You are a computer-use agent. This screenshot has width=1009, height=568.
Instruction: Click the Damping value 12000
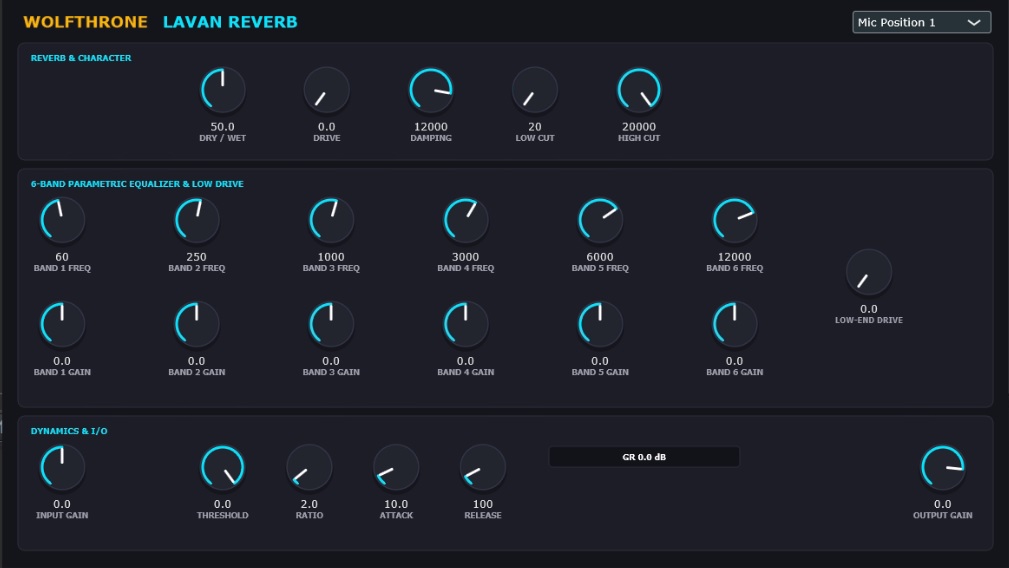coord(430,127)
